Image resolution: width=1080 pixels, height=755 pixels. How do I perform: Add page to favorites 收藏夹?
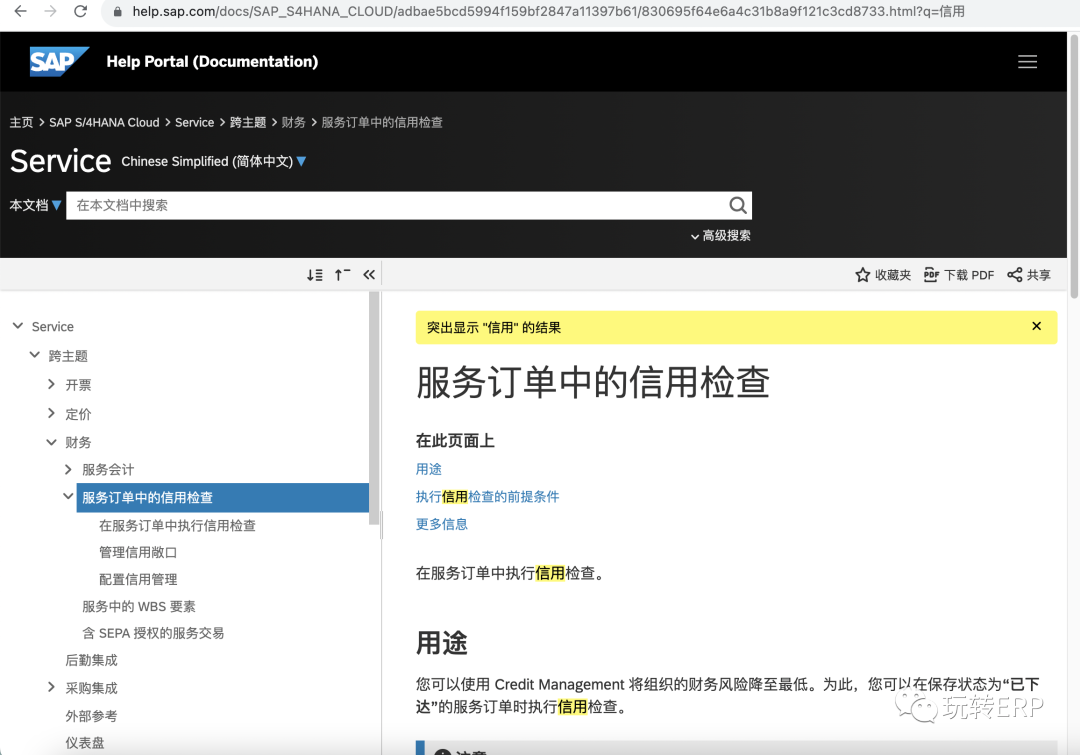(883, 275)
